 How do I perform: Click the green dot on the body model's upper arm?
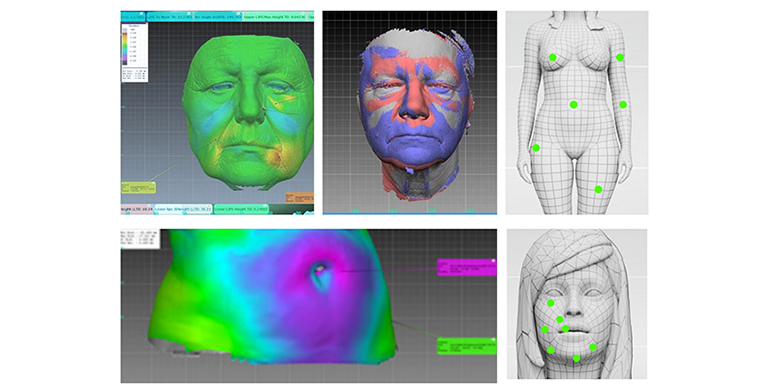pos(620,57)
